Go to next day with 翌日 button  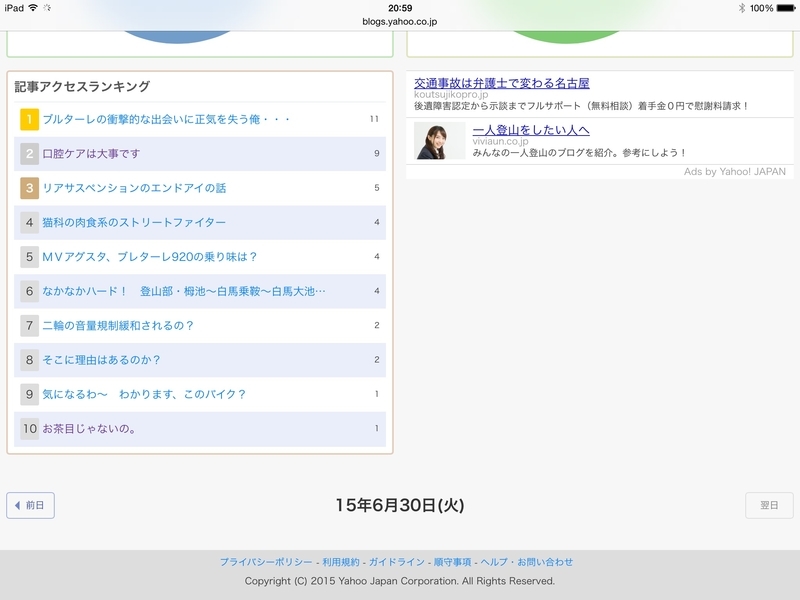(769, 505)
